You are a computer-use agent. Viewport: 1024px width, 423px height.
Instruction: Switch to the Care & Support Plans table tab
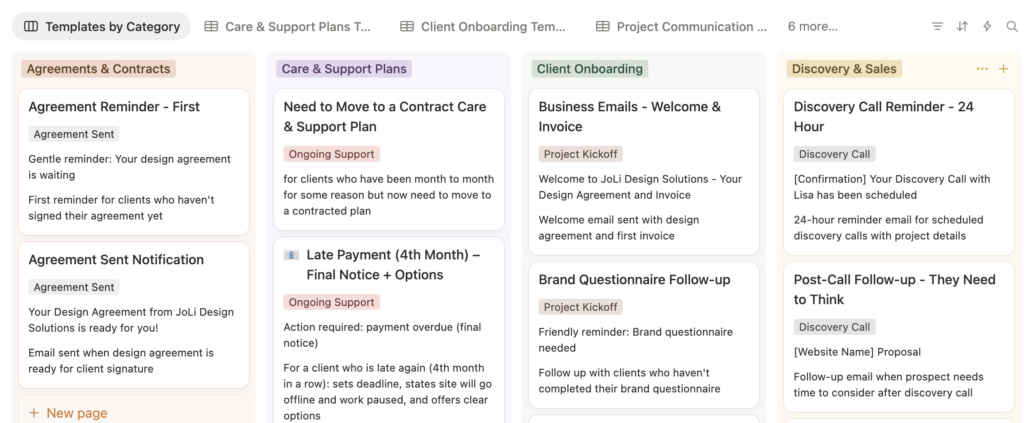287,27
